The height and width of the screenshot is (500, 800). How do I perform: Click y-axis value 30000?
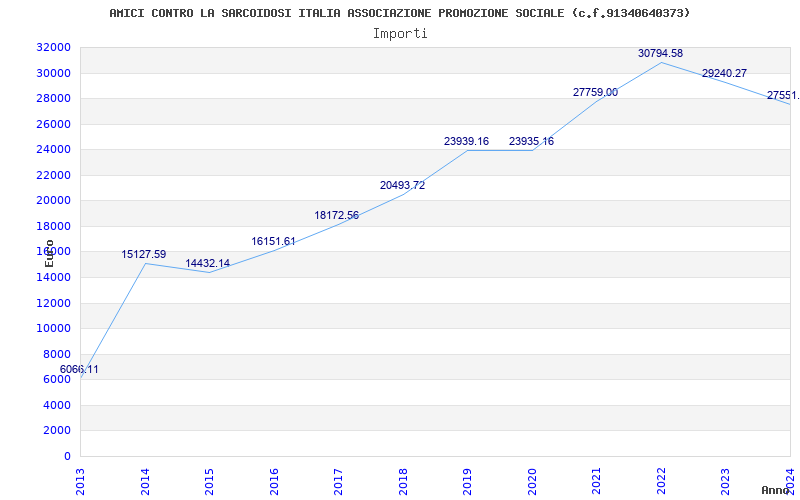53,73
